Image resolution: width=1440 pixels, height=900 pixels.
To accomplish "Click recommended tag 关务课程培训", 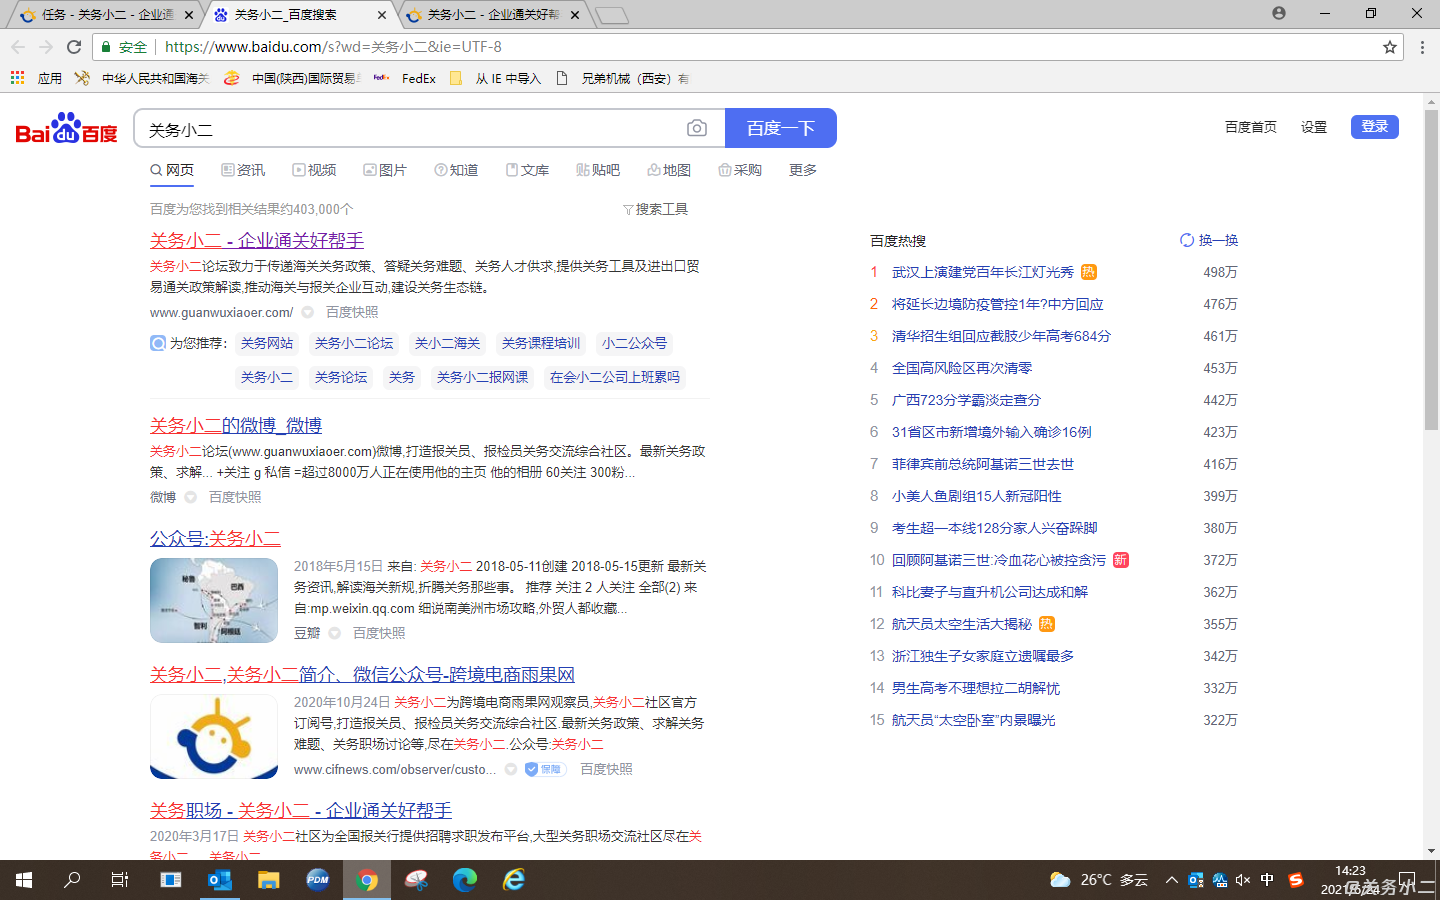I will coord(541,343).
